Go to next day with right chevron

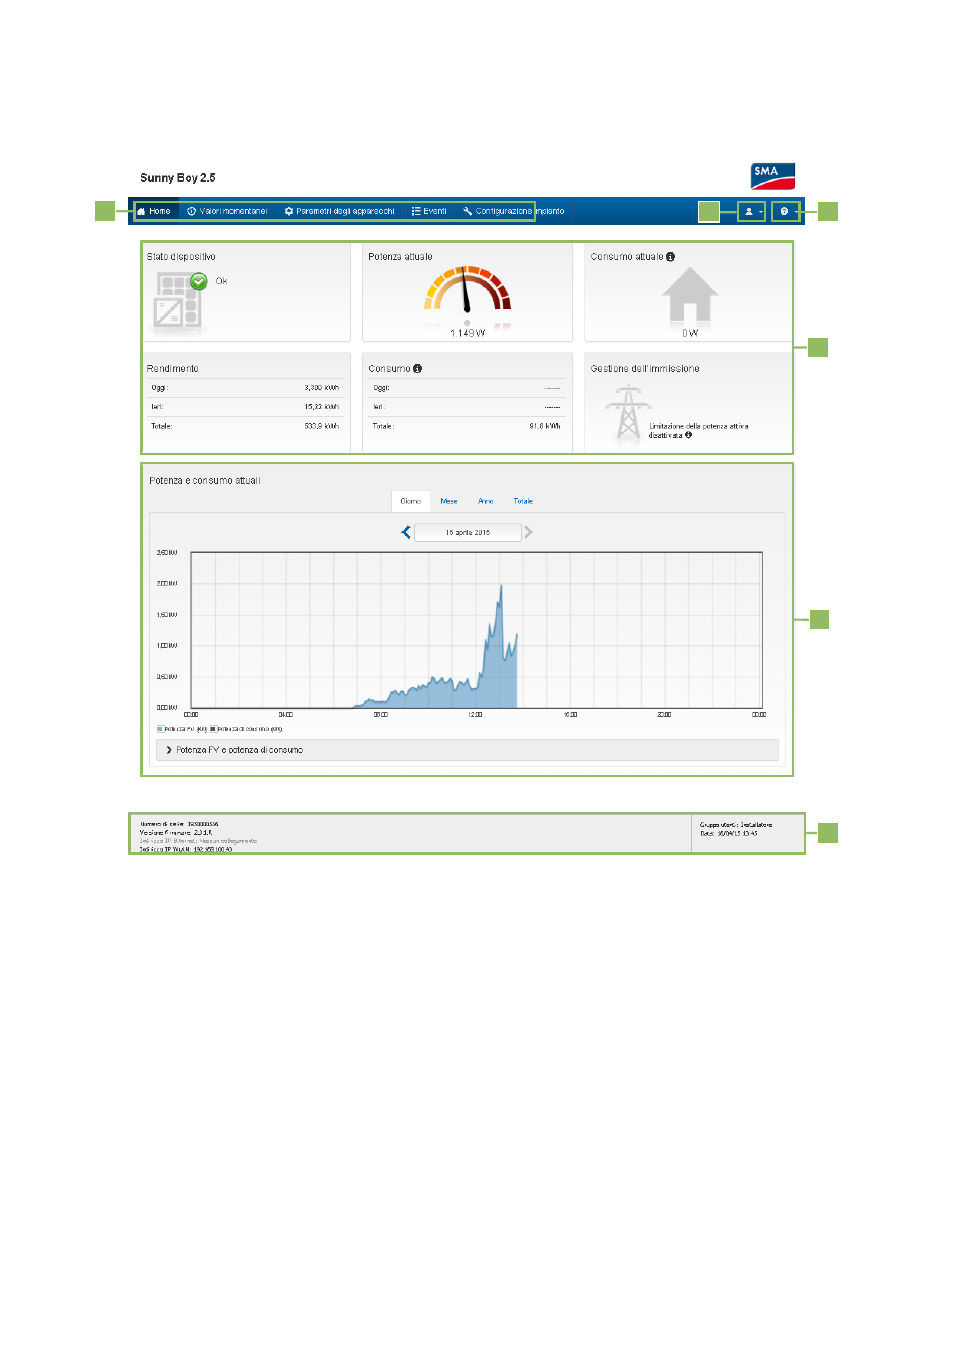(x=528, y=532)
